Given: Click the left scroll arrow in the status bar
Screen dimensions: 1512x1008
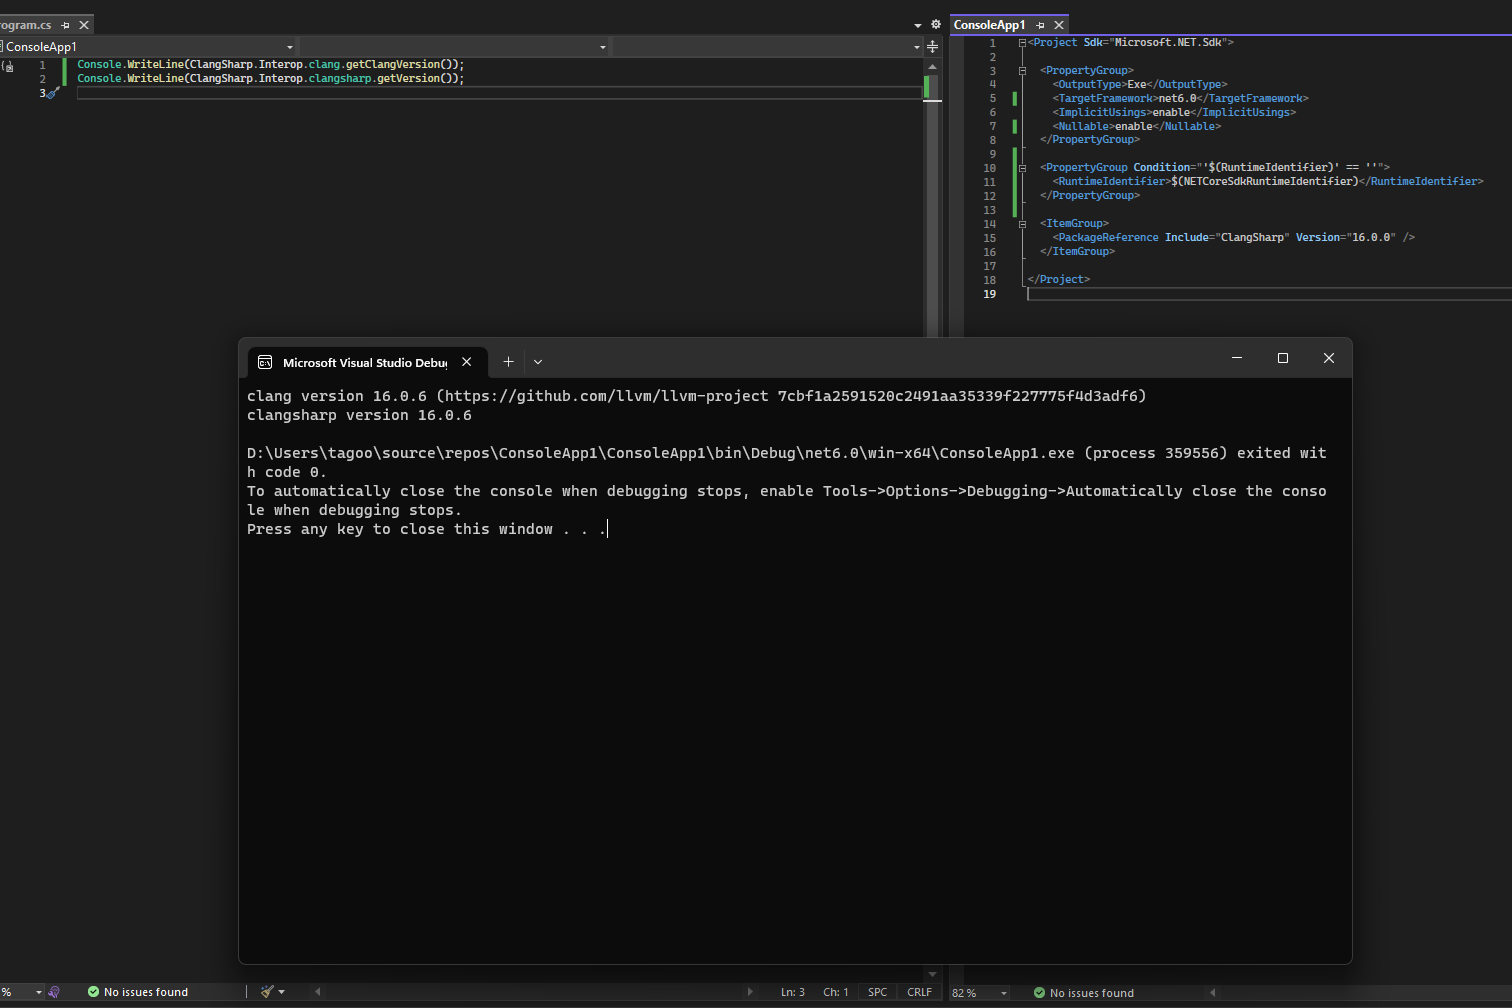Looking at the screenshot, I should 317,991.
